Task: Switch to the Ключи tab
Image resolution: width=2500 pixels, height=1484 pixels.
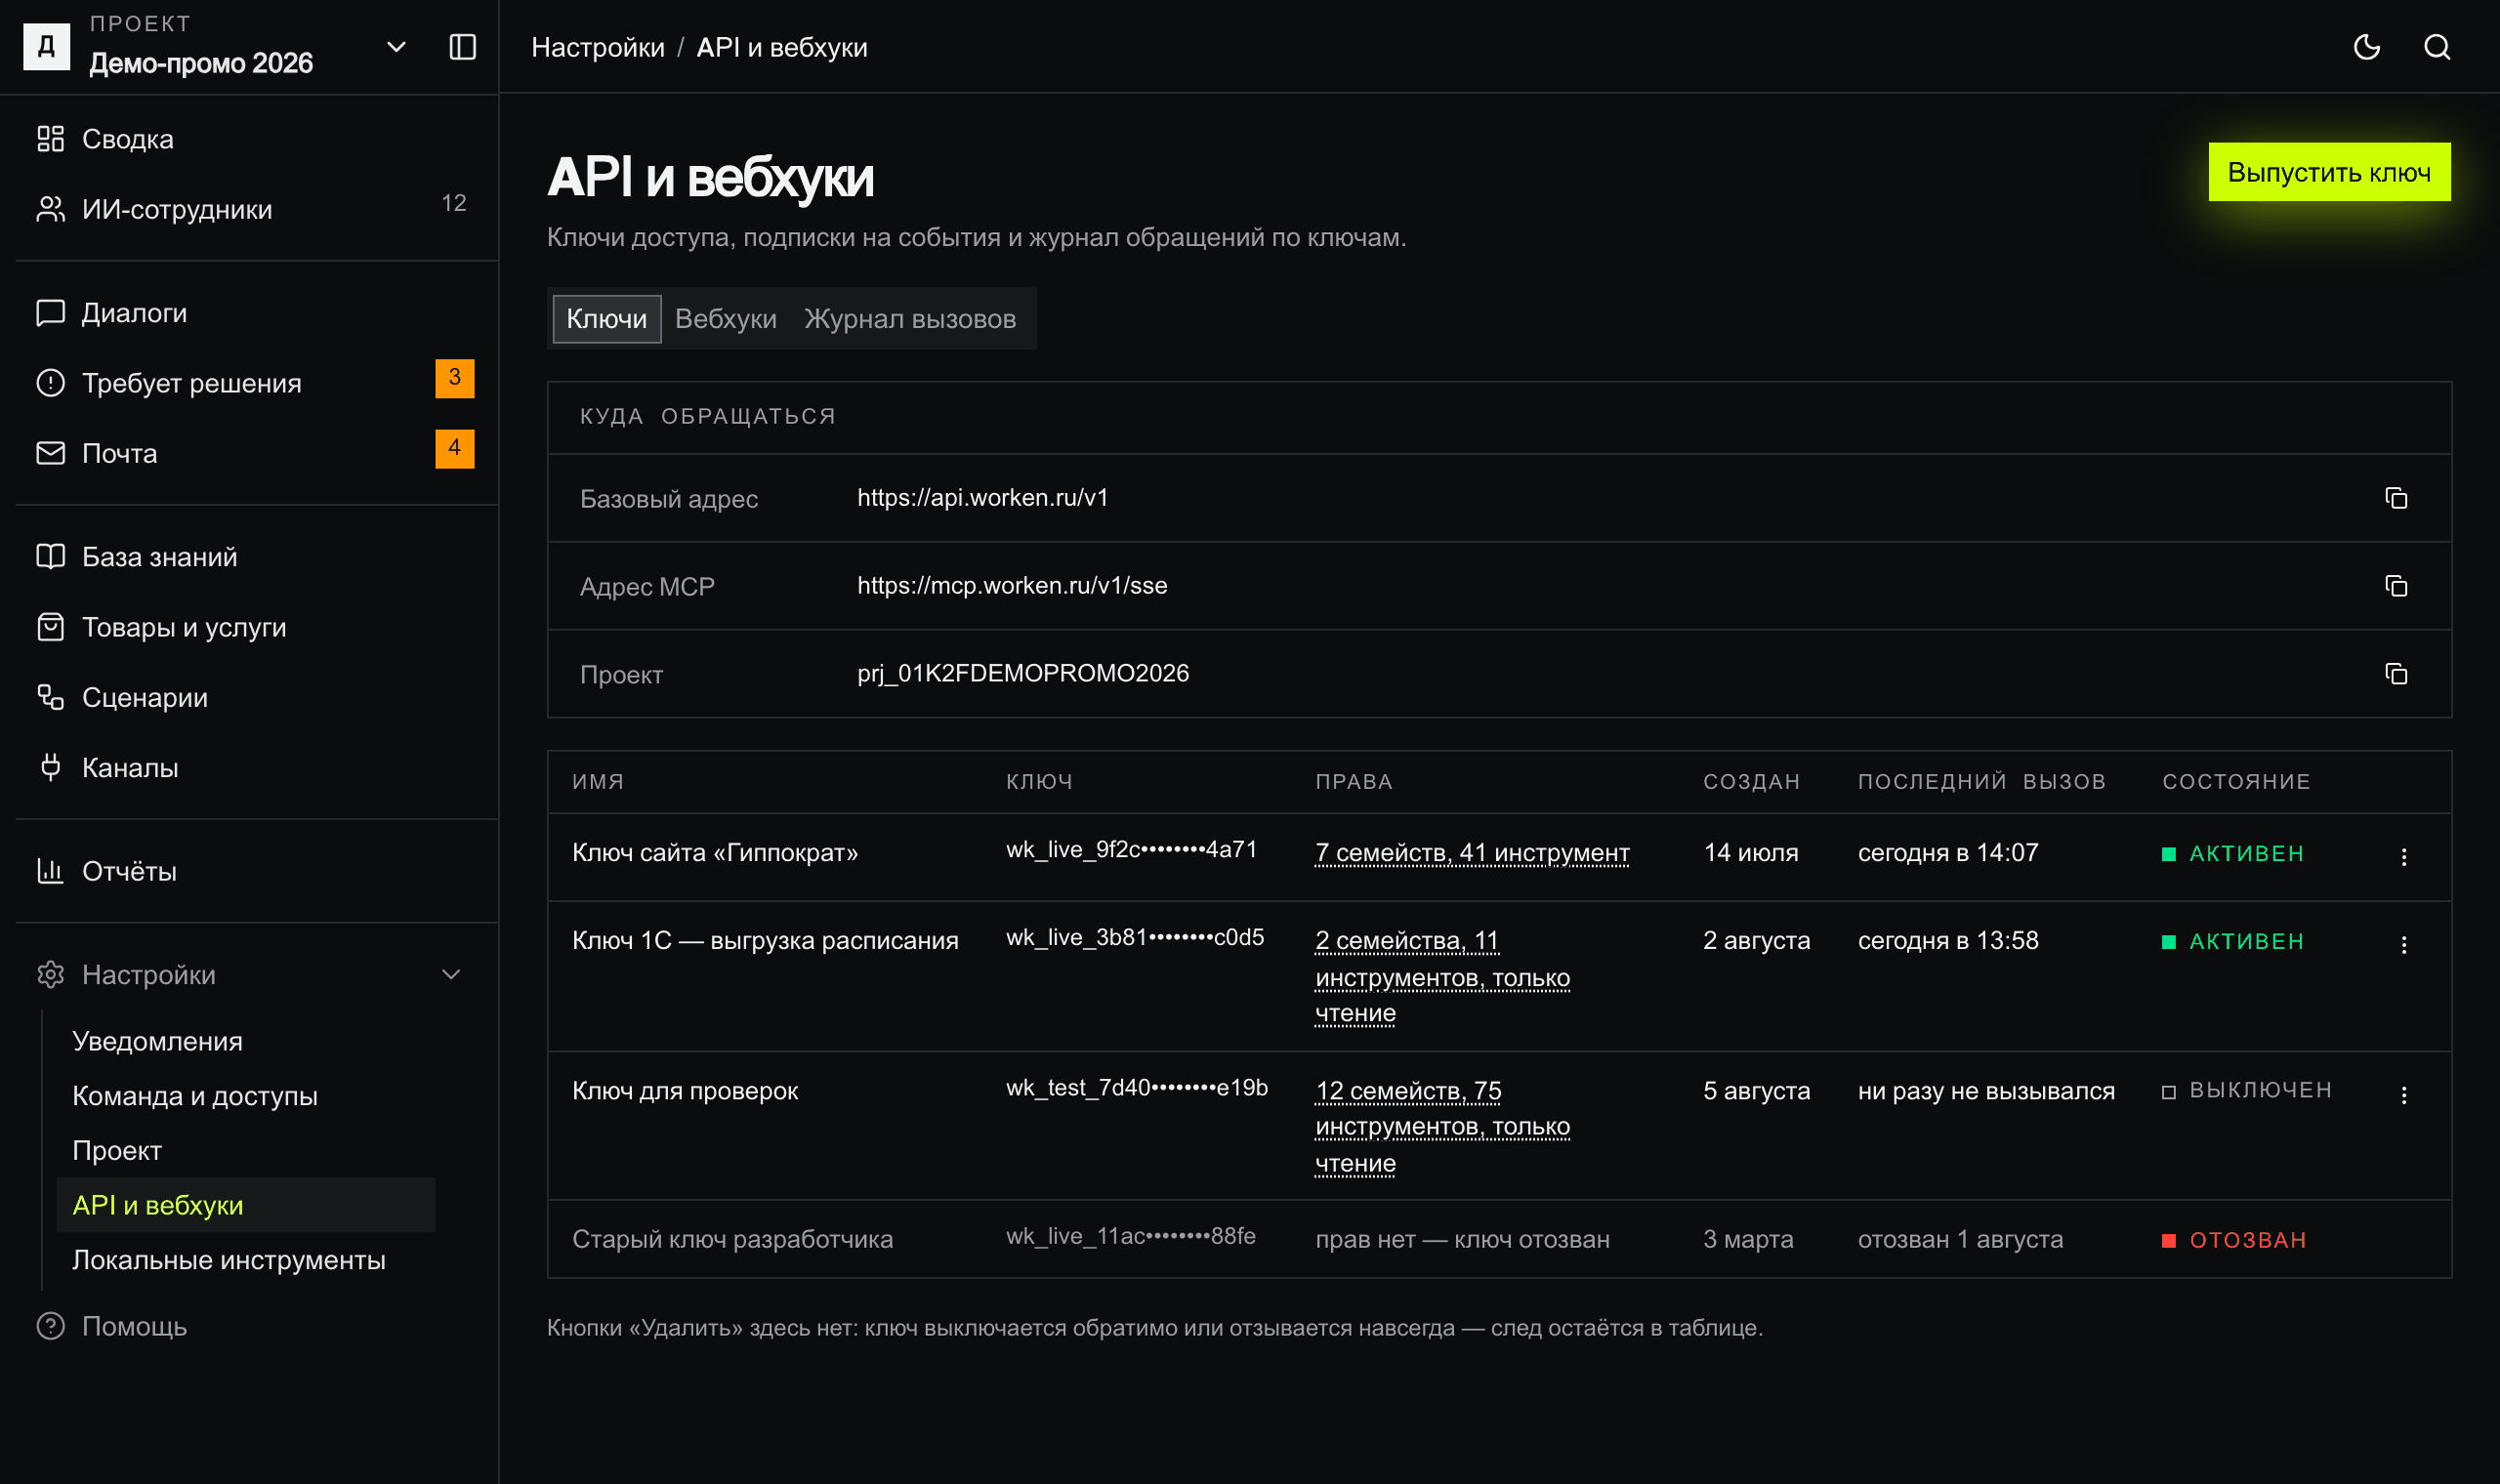Action: (x=606, y=319)
